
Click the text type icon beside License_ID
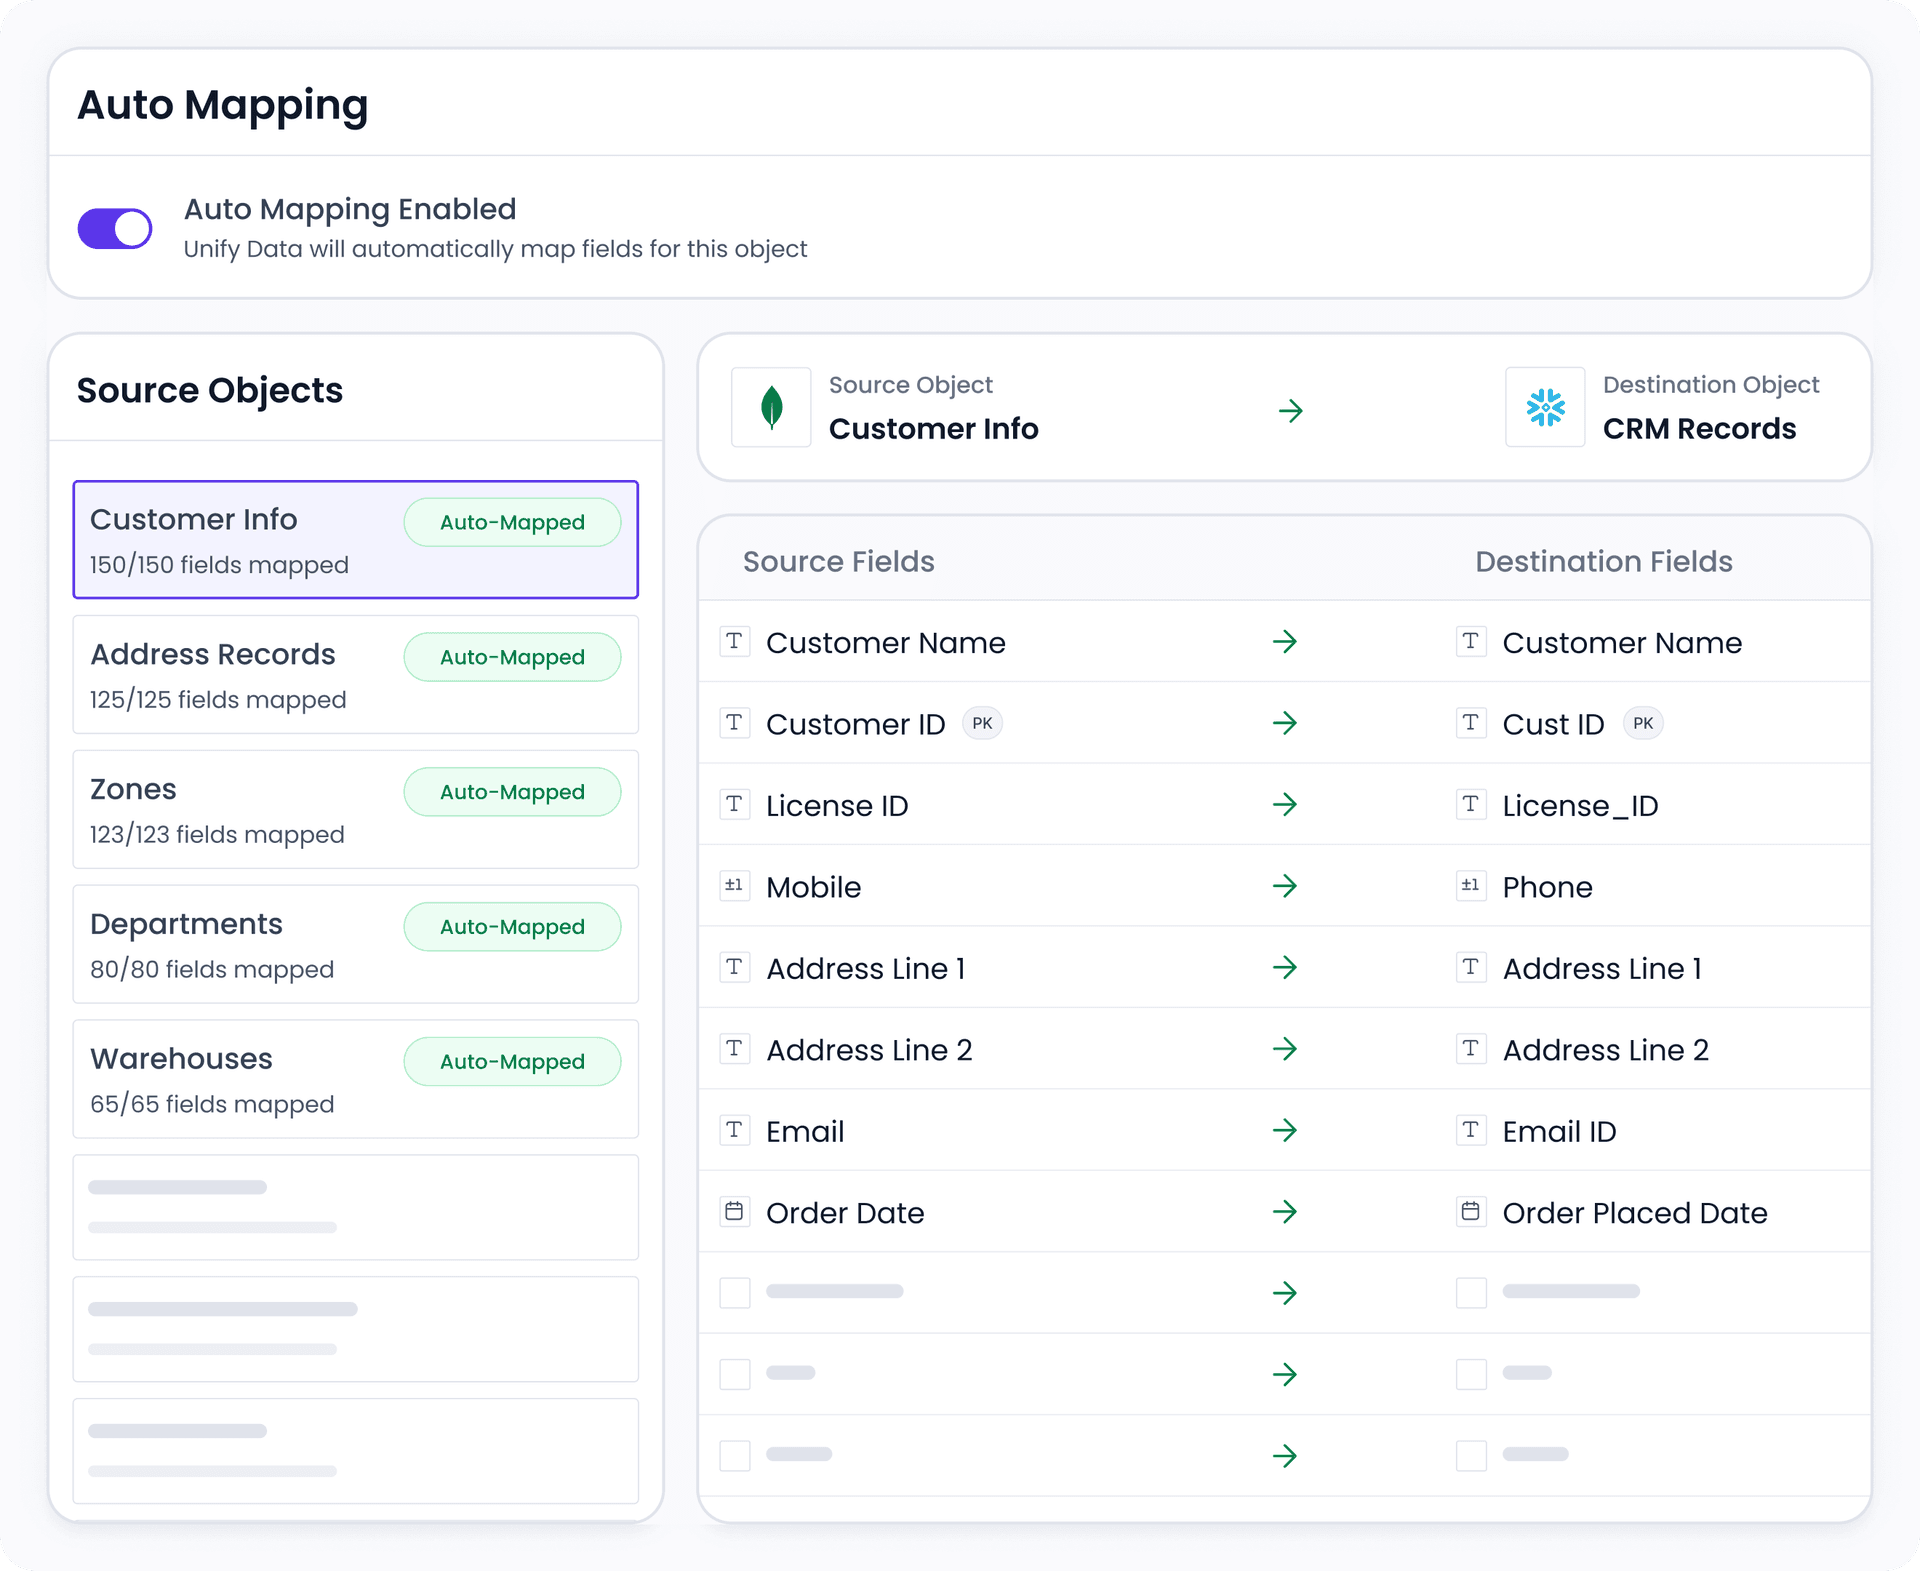coord(1471,804)
